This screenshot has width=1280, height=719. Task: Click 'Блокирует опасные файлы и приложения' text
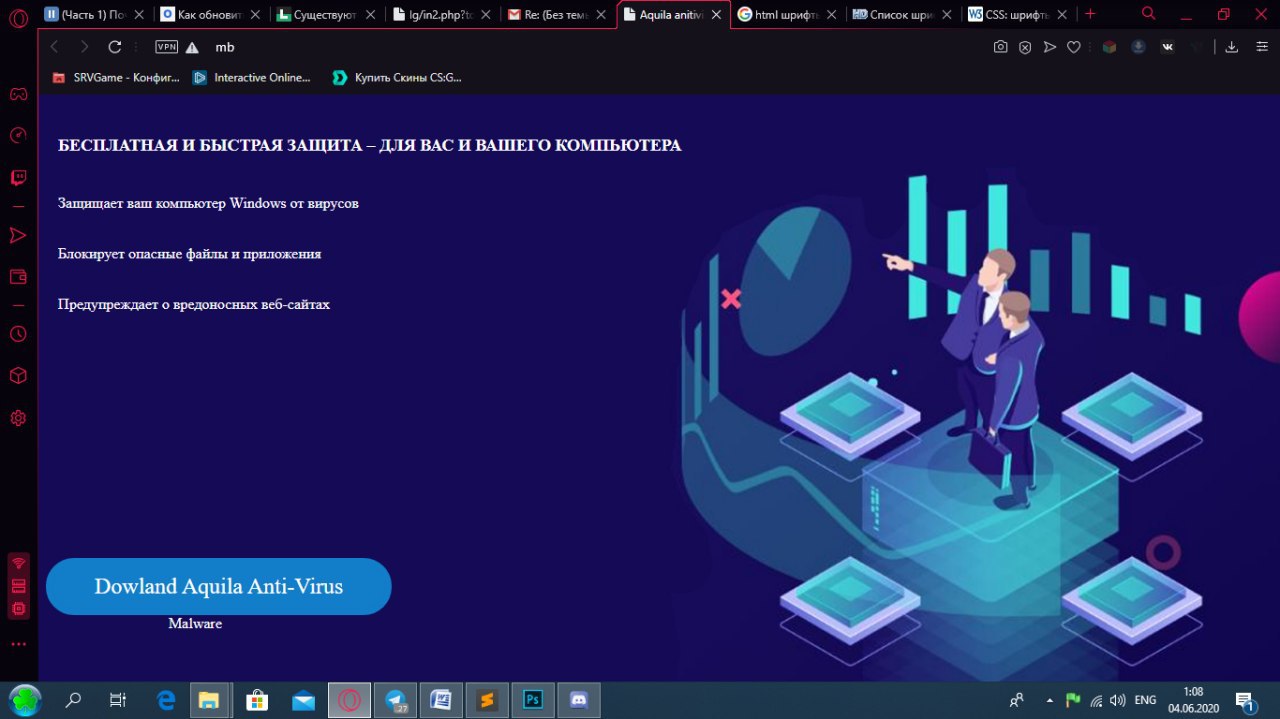[189, 254]
